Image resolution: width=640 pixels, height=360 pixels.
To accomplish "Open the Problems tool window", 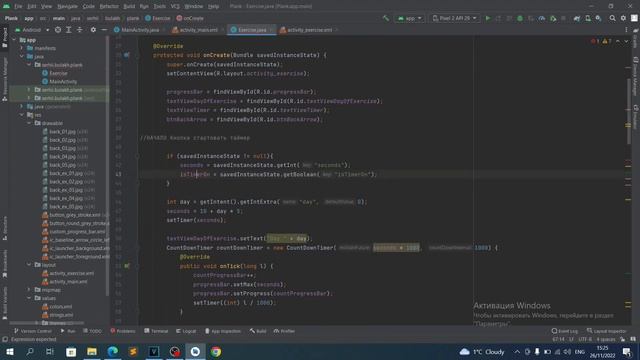I will (123, 331).
